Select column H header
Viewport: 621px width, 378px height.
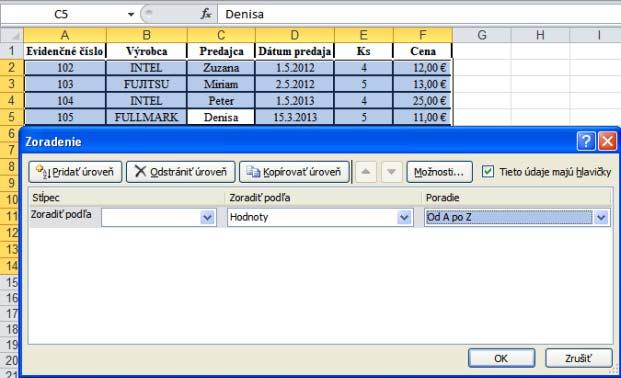tap(540, 35)
